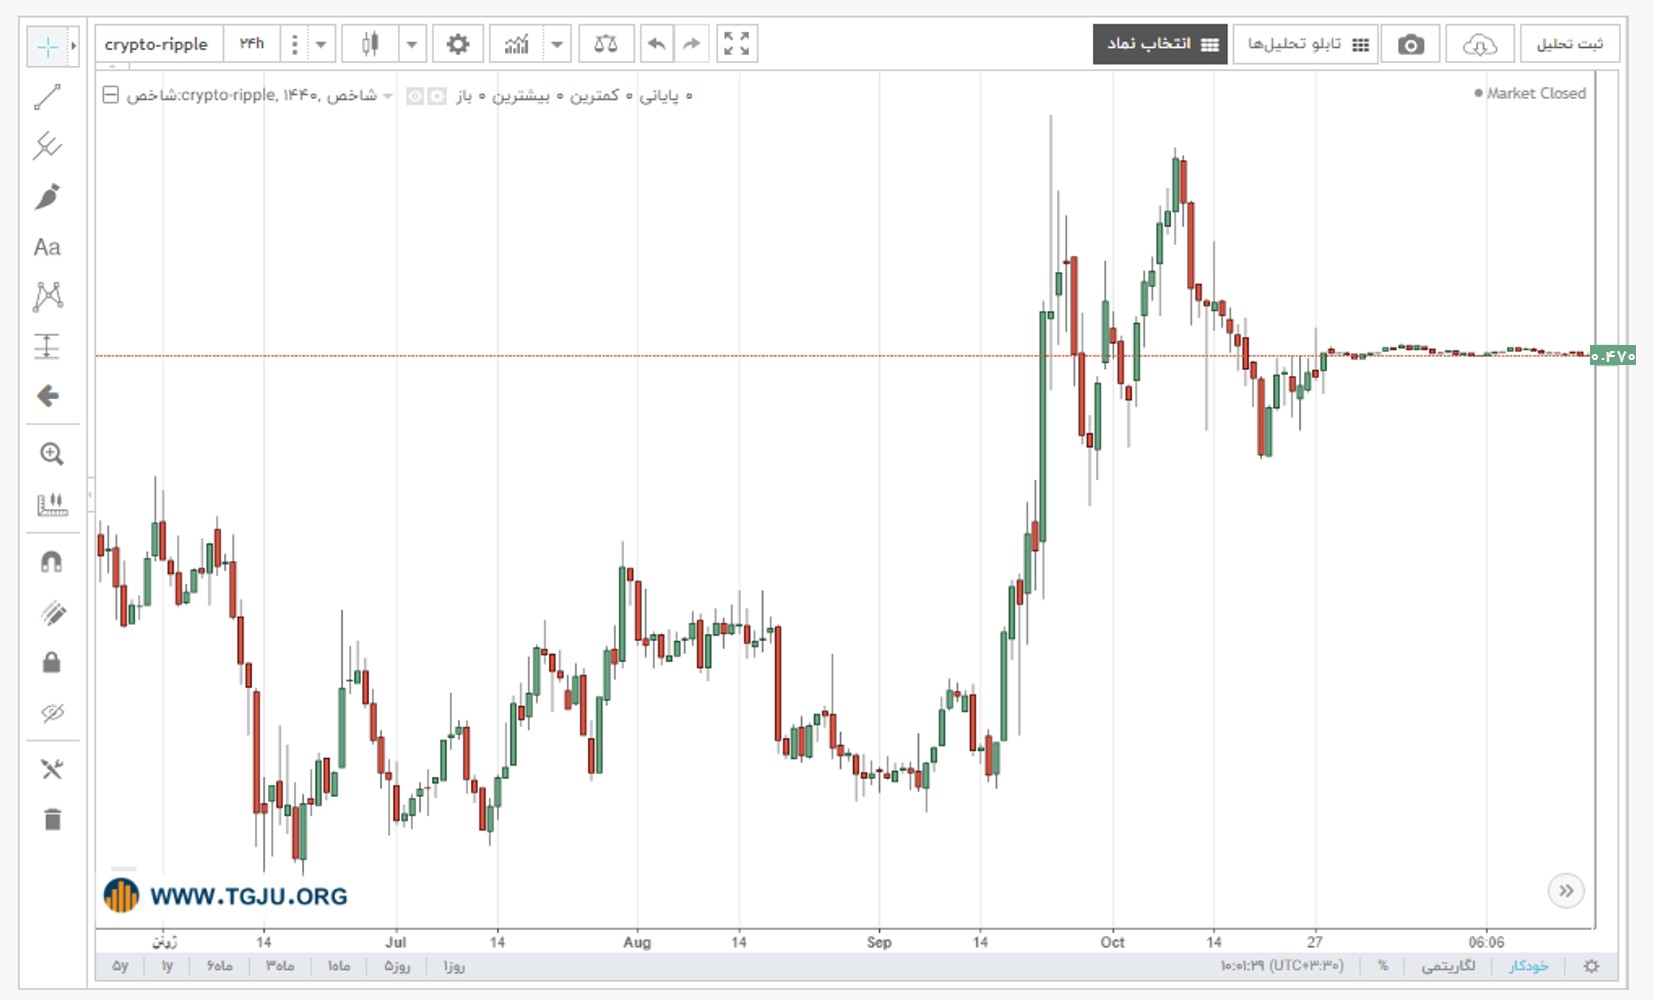Take a chart snapshot with camera
This screenshot has height=1000, width=1653.
1410,44
